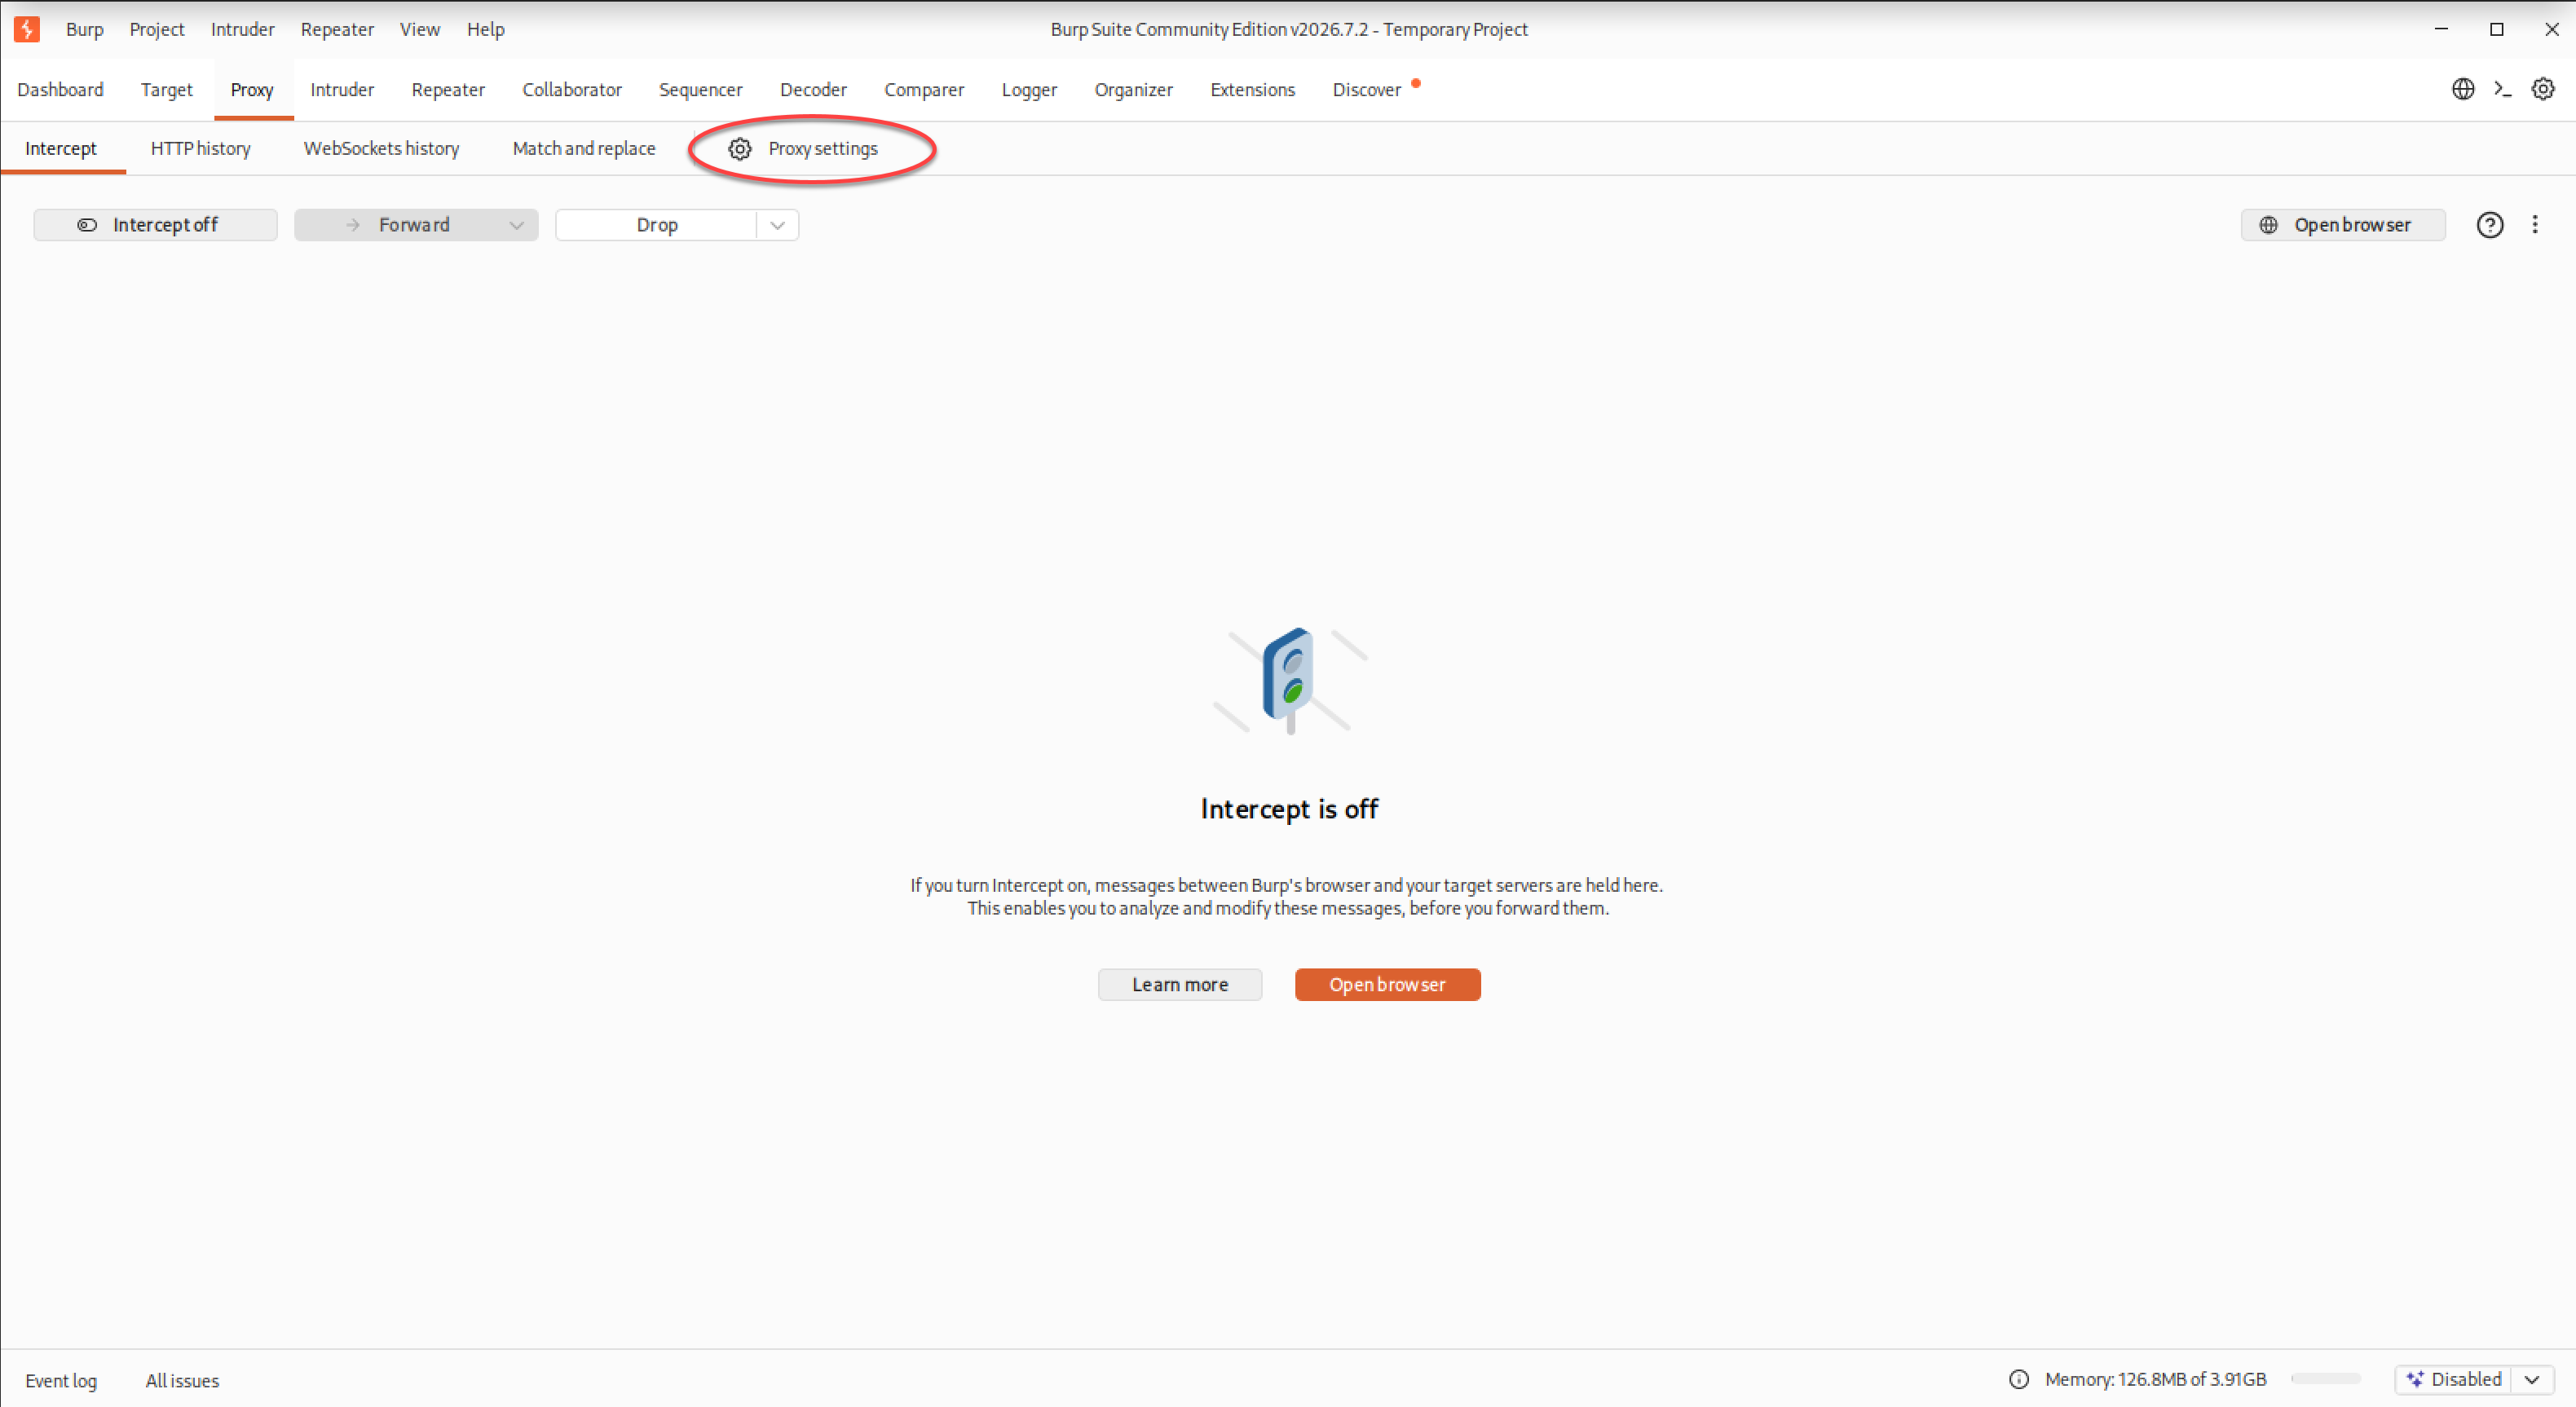Open Proxy settings
2576x1407 pixels.
coord(803,148)
